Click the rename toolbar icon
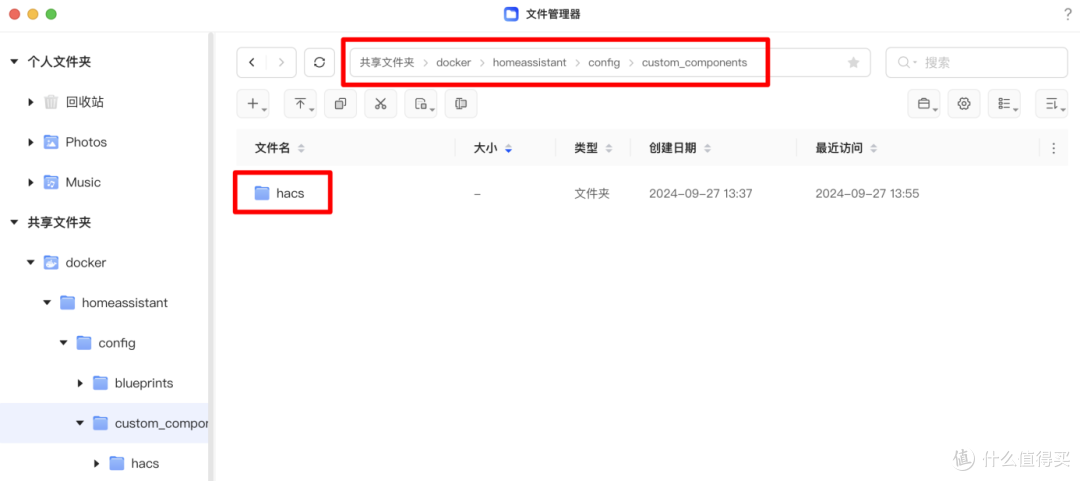 point(461,104)
